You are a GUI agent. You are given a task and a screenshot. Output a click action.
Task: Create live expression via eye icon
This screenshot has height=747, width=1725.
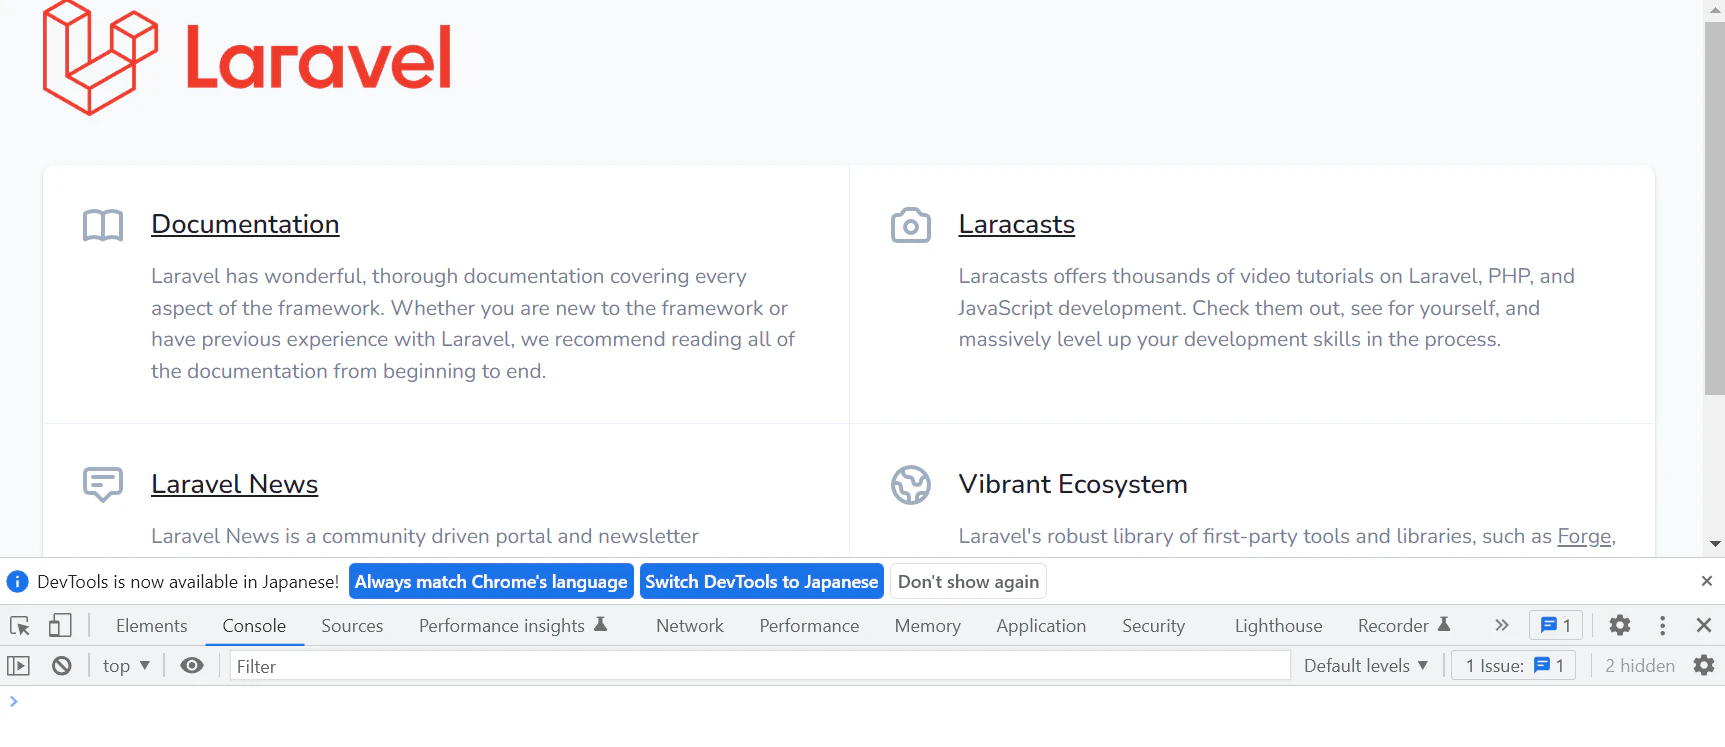192,666
